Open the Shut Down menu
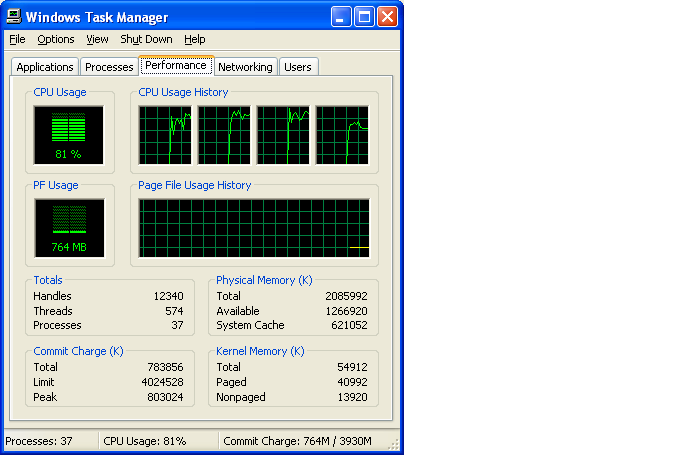The image size is (680, 455). (146, 39)
